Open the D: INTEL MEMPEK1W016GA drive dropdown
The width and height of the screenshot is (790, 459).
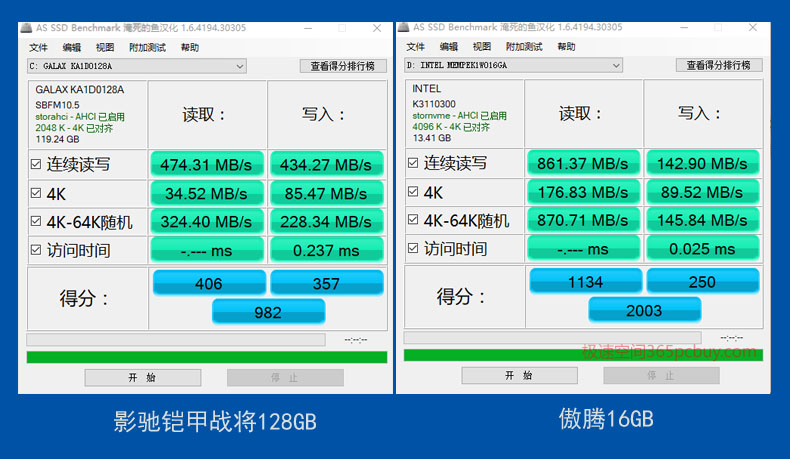click(x=513, y=65)
